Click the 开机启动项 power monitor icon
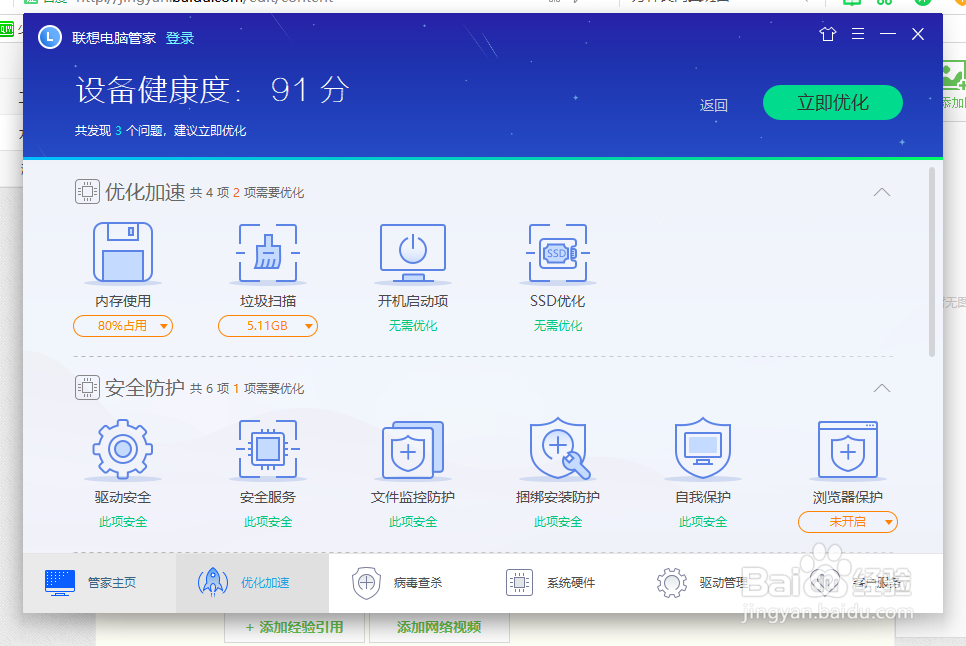 413,252
